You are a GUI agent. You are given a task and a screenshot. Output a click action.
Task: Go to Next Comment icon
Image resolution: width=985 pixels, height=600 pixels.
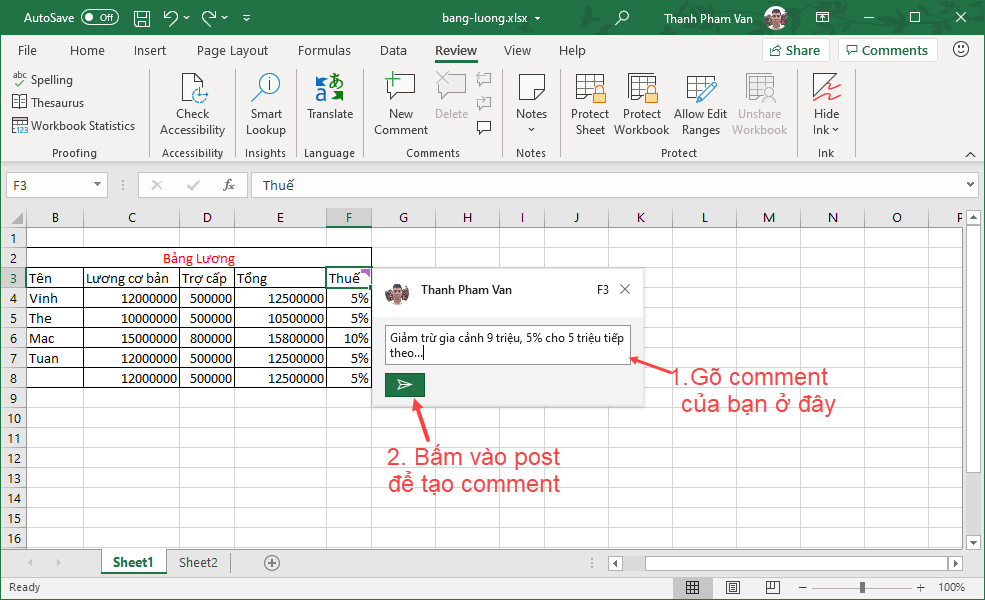point(484,103)
